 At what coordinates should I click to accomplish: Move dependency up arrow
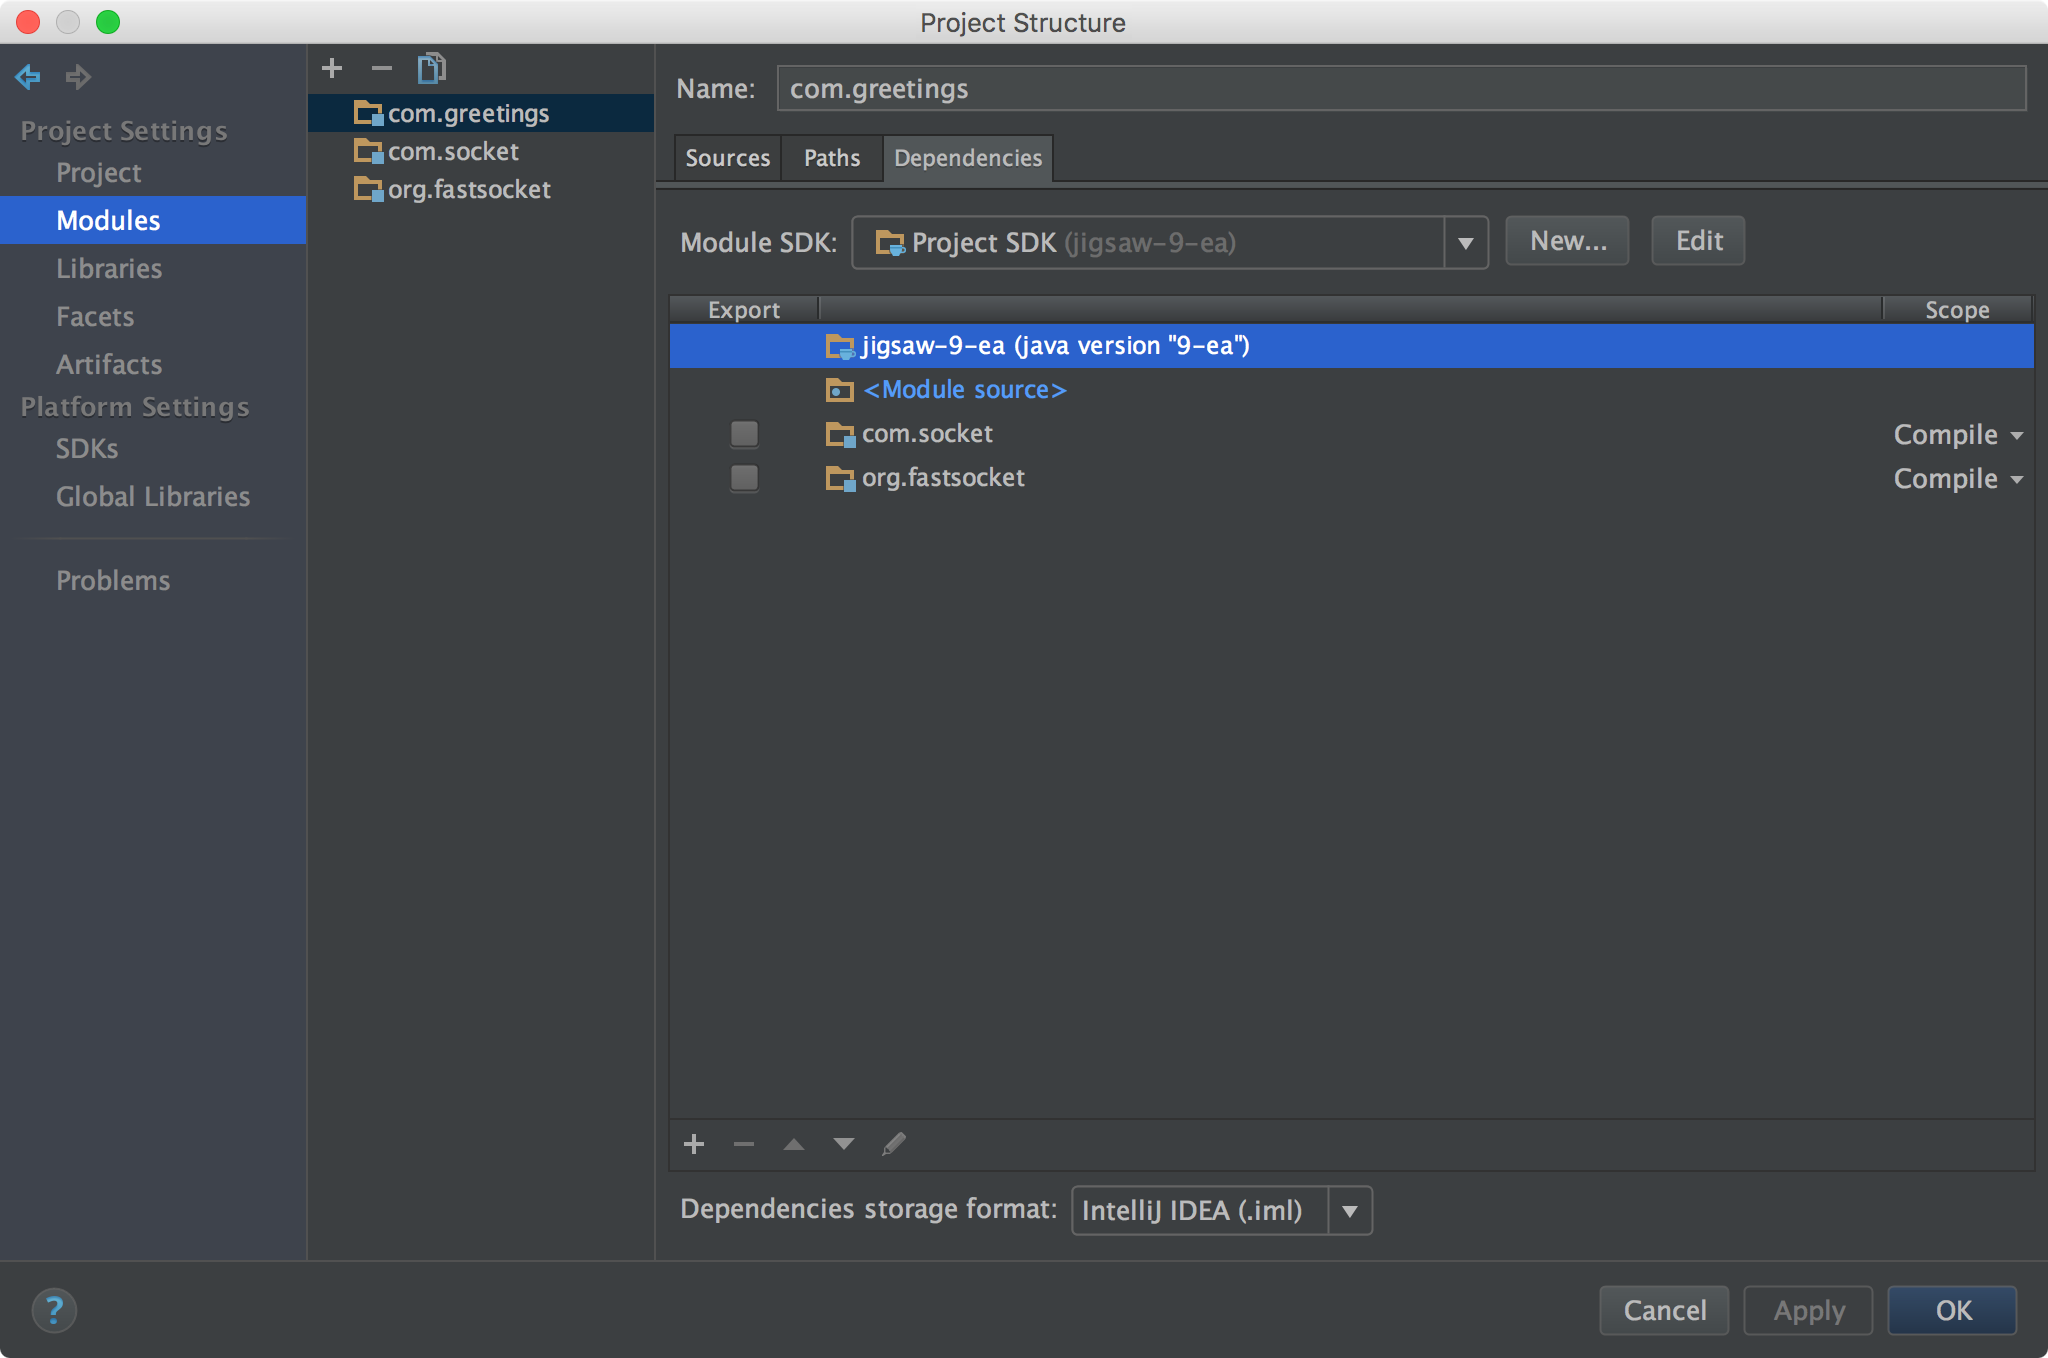[794, 1144]
